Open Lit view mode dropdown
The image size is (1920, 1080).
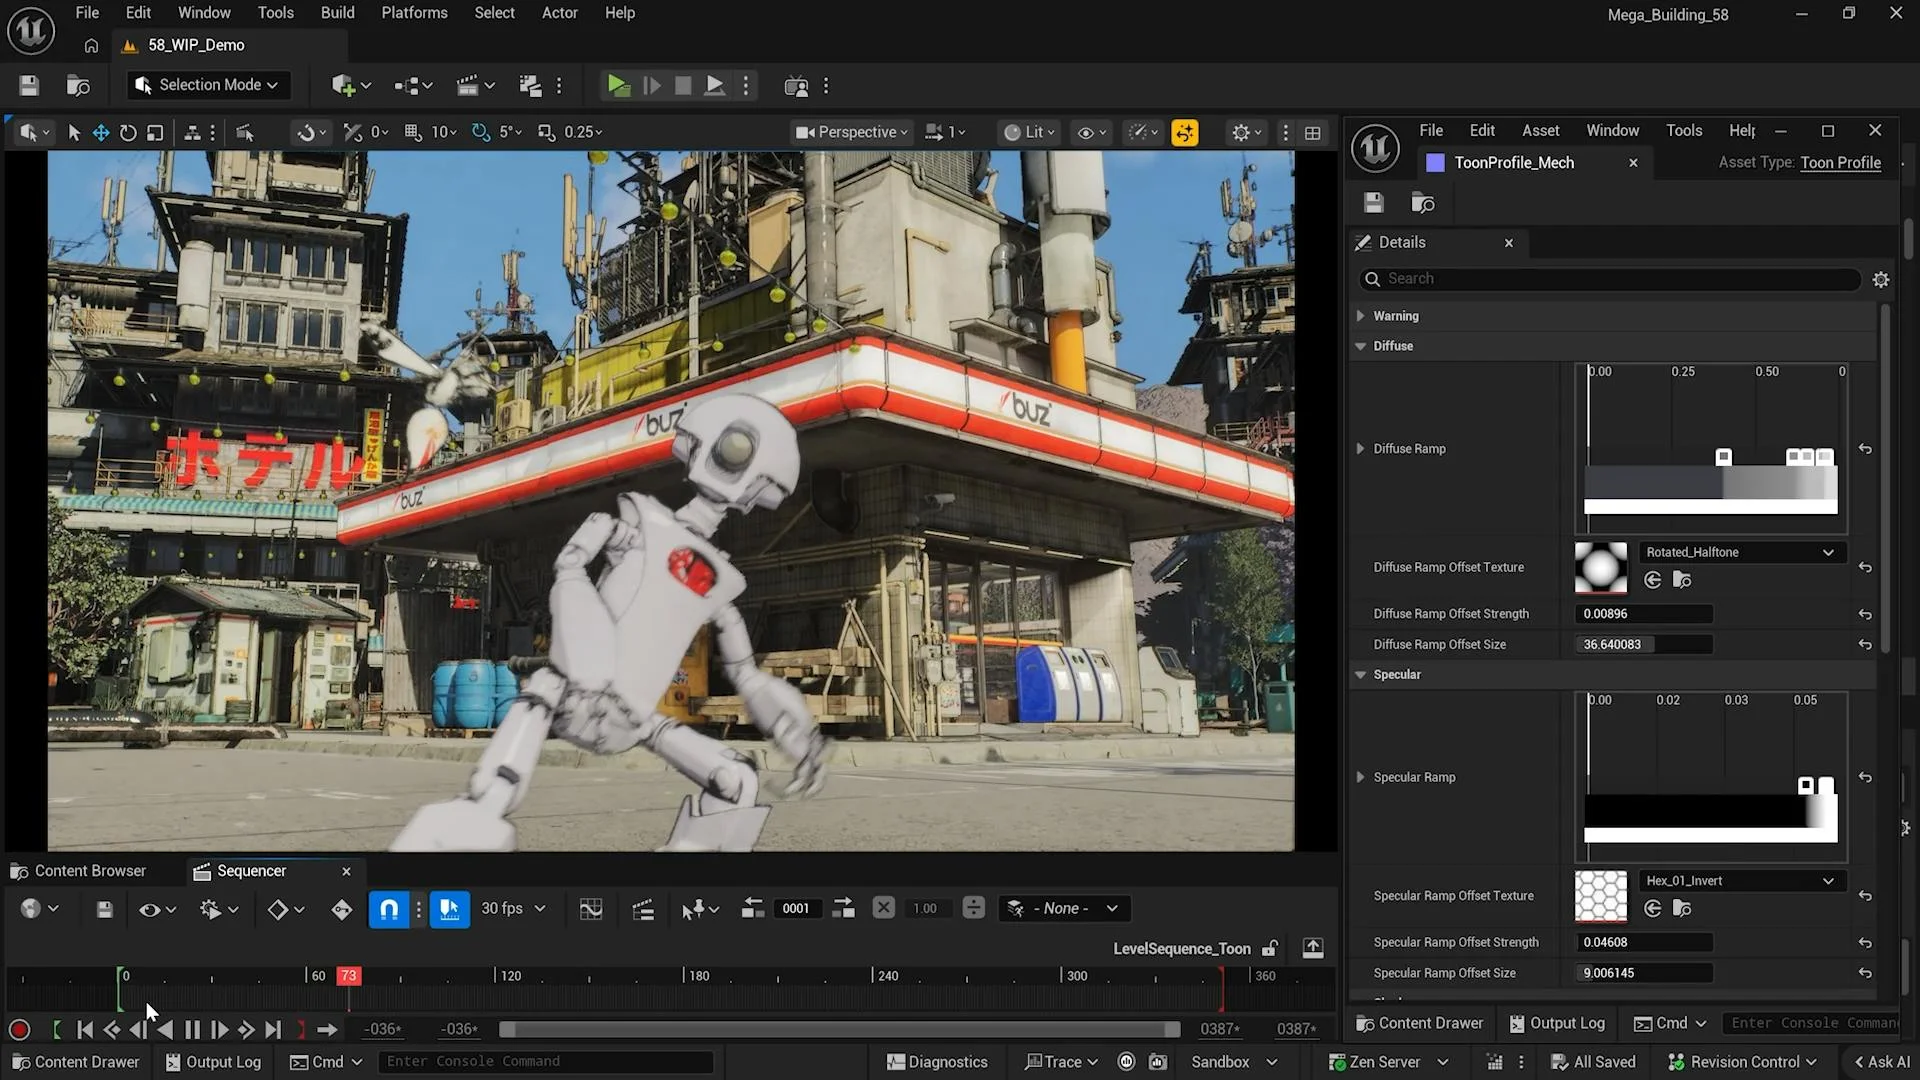1029,132
